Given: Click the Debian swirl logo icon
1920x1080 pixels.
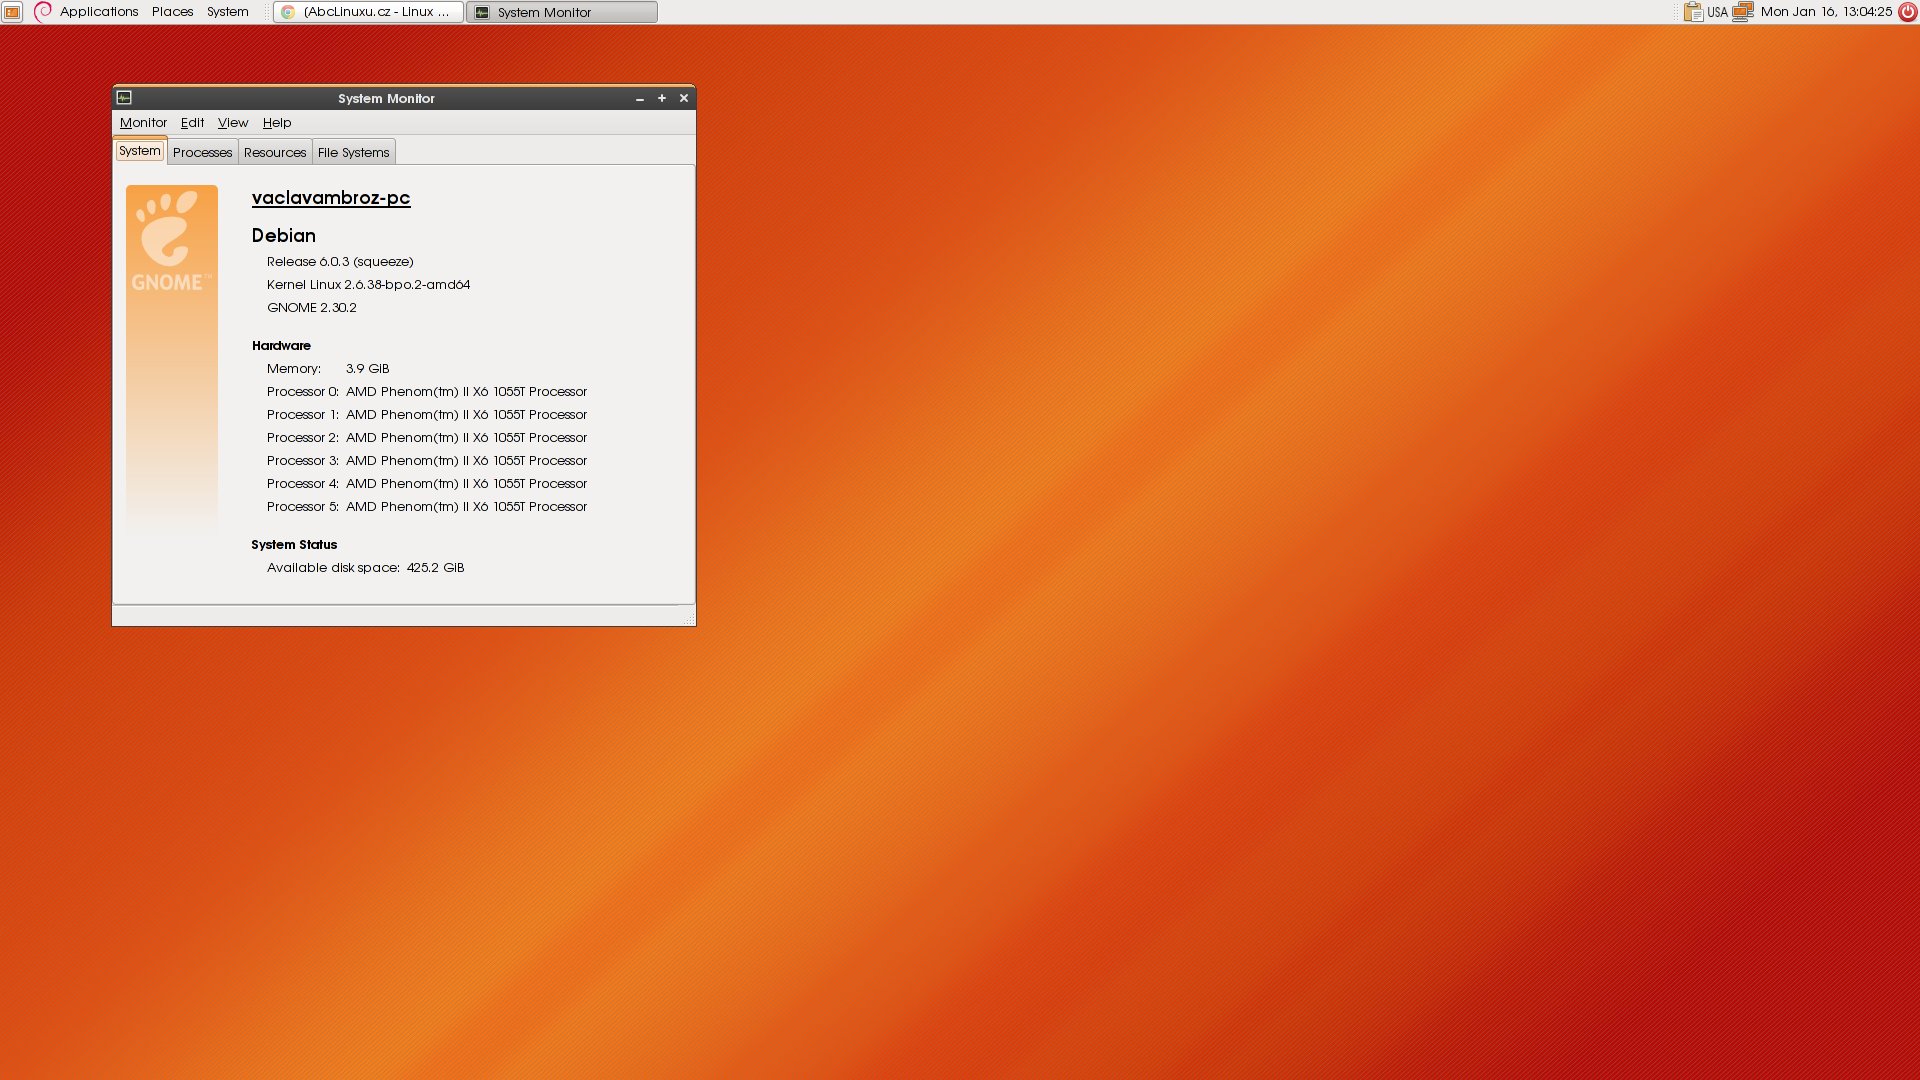Looking at the screenshot, I should [x=43, y=12].
